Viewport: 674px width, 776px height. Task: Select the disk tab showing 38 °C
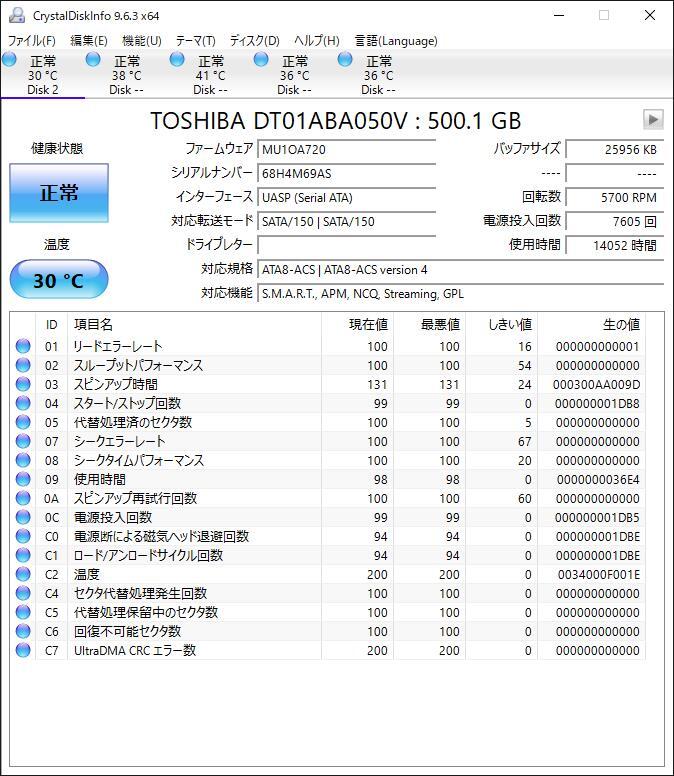127,75
